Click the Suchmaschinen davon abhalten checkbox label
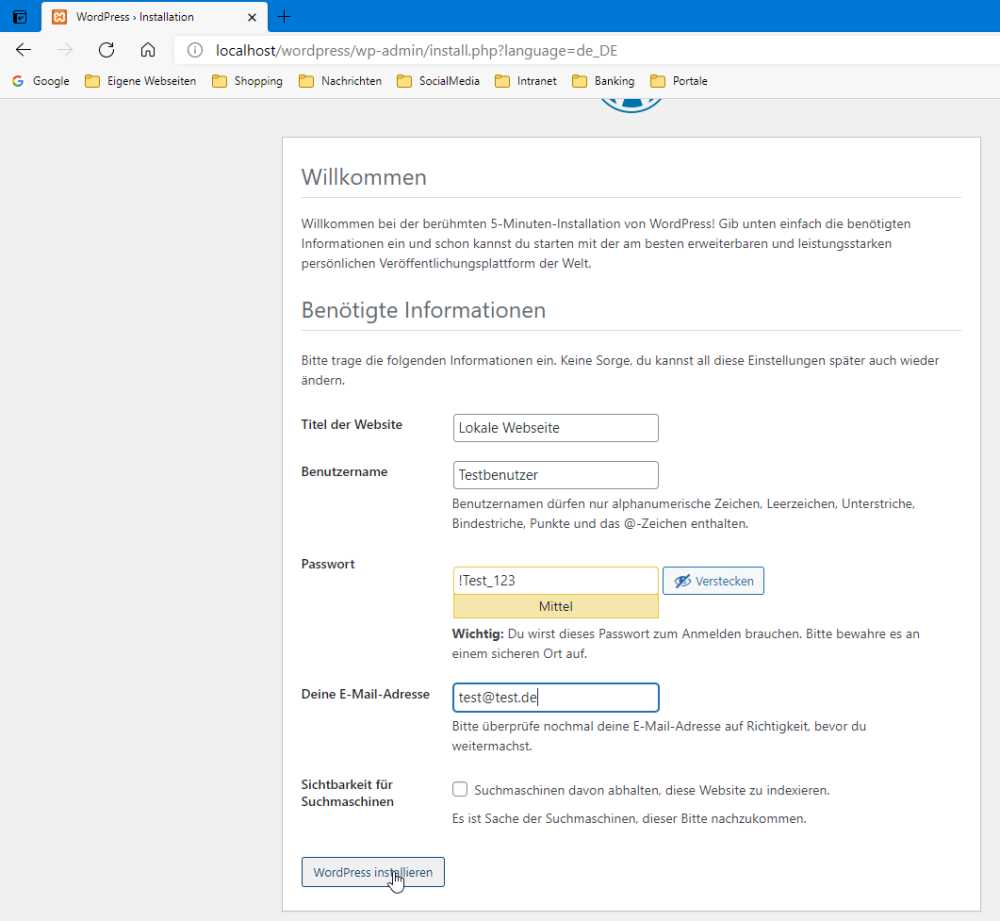Image resolution: width=1000 pixels, height=921 pixels. [x=652, y=790]
